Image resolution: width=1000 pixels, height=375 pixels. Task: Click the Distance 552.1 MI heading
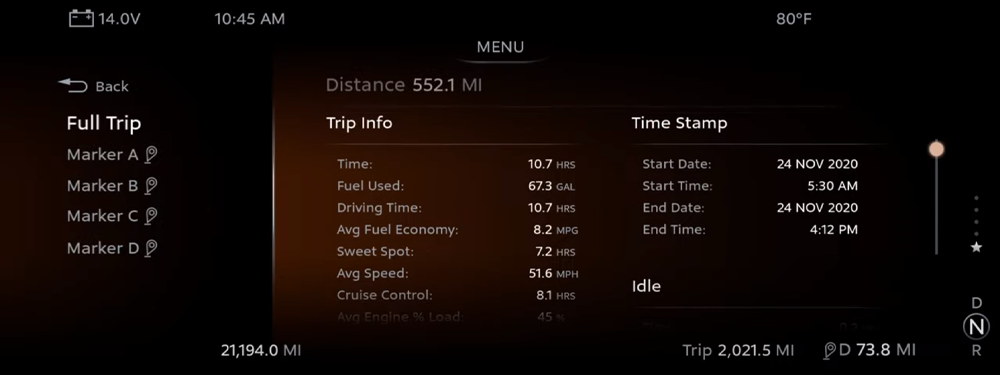coord(404,85)
